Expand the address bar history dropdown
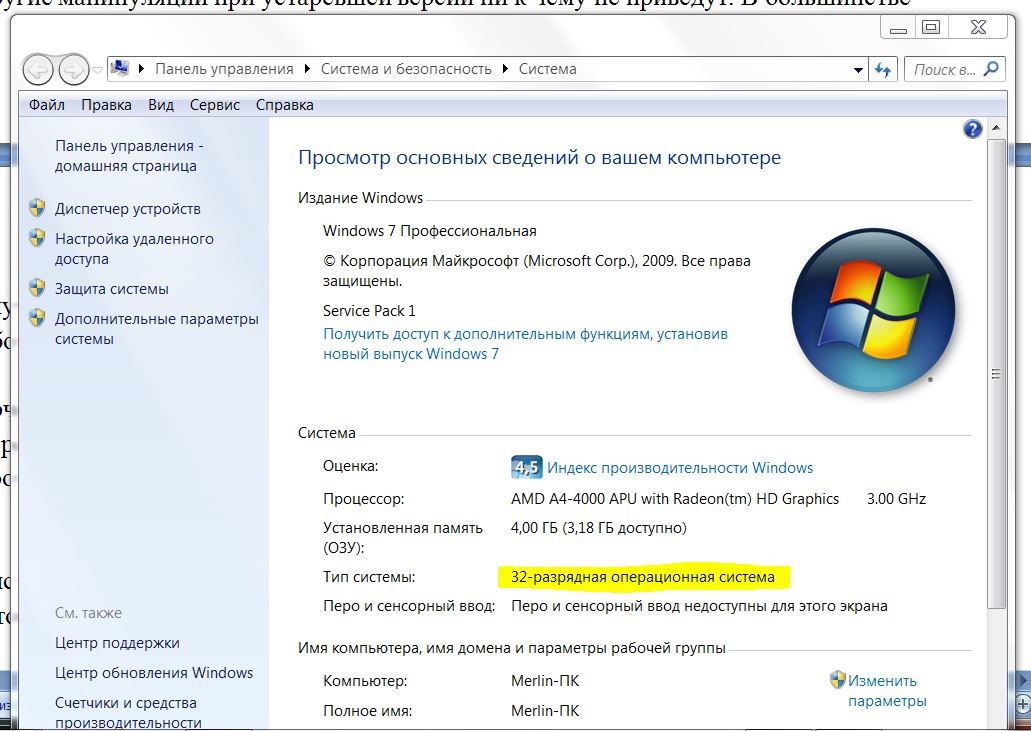This screenshot has height=731, width=1031. click(858, 70)
